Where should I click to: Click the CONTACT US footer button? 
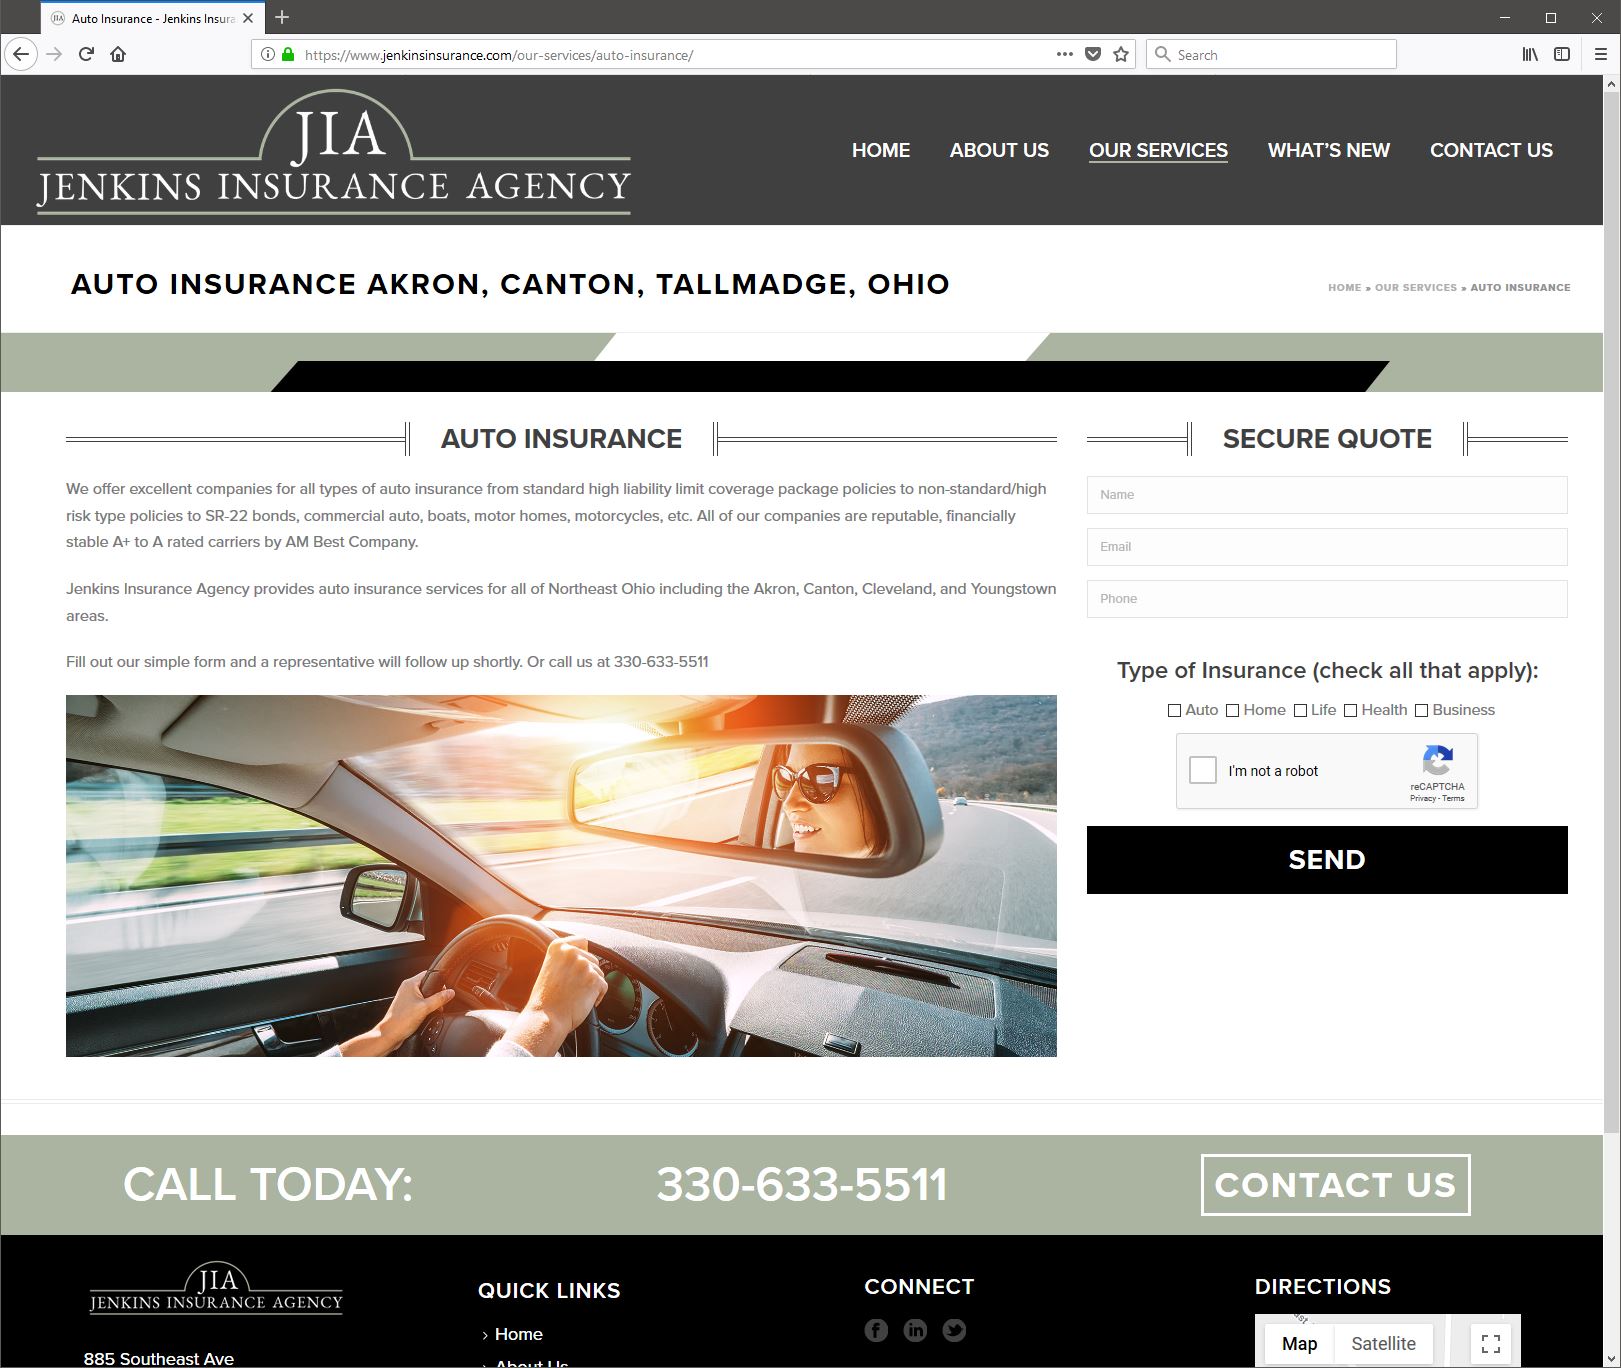coord(1335,1185)
